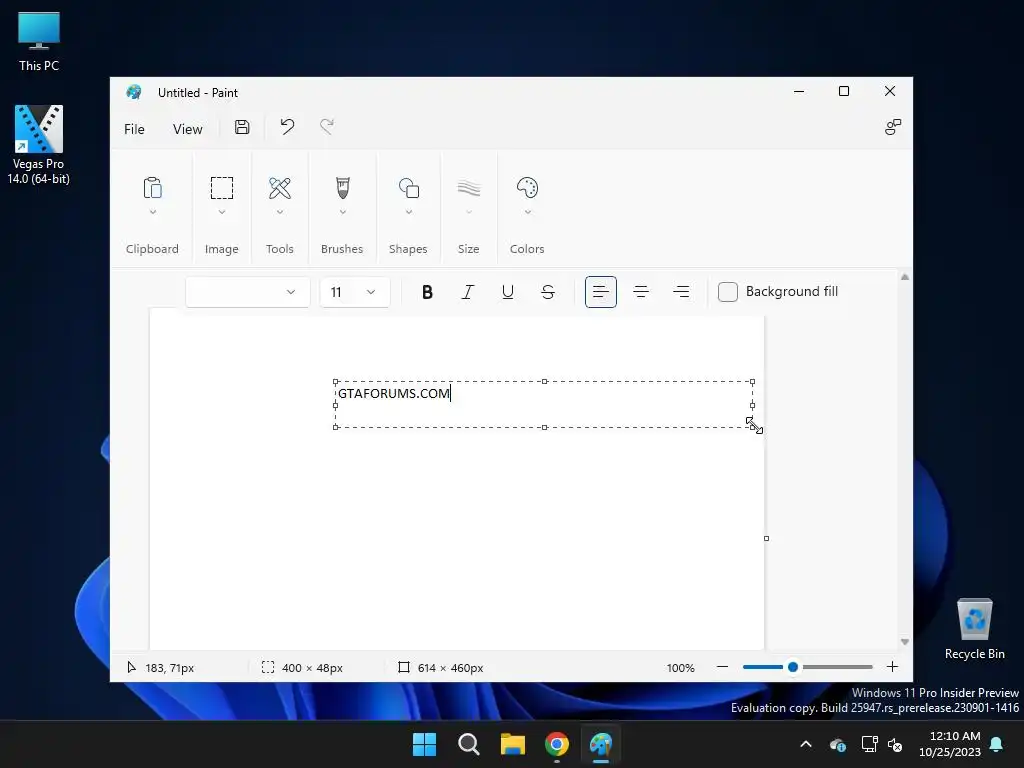
Task: Toggle Strikethrough text formatting
Action: pos(548,292)
